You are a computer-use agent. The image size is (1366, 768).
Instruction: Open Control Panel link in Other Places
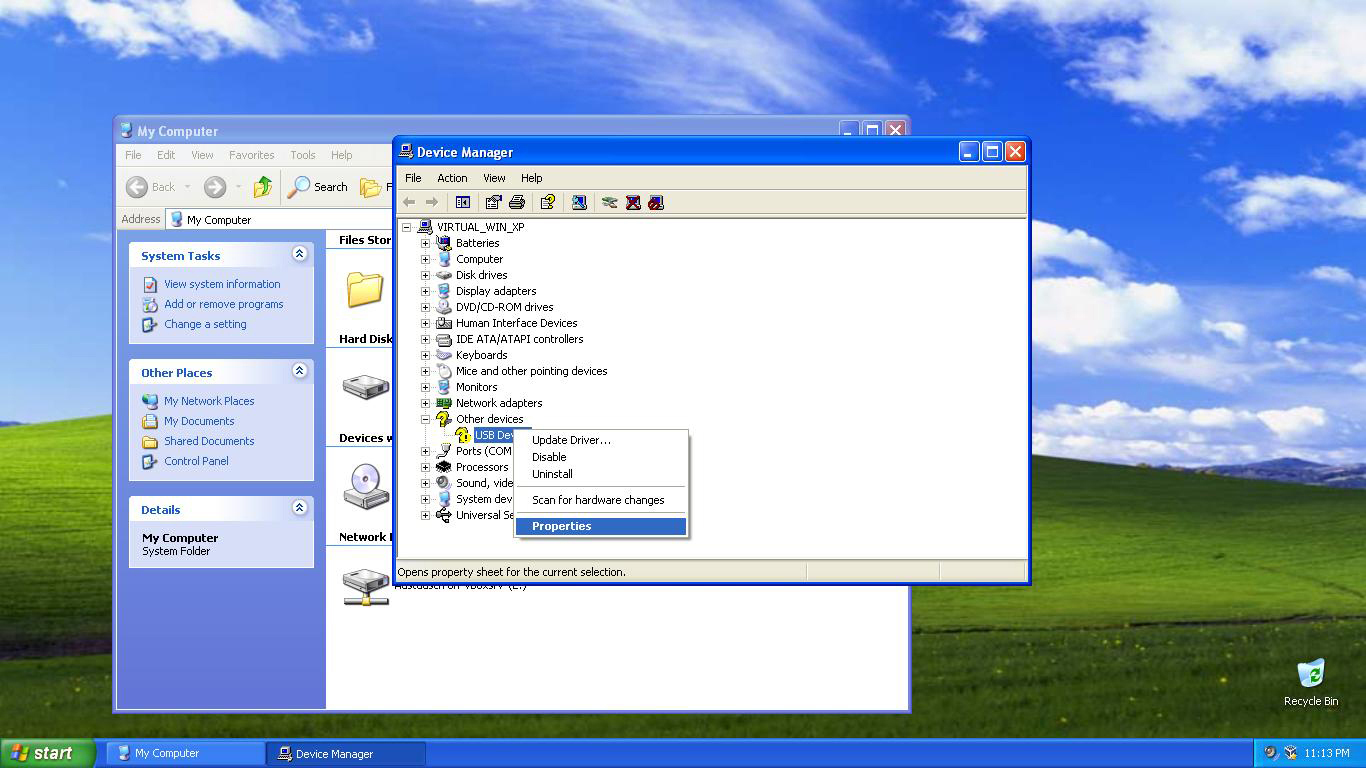(196, 461)
